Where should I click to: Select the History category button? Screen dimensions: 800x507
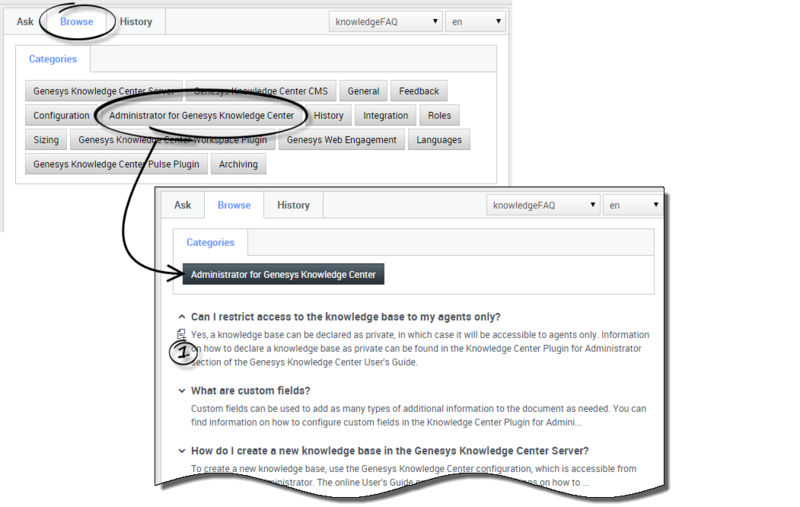pyautogui.click(x=329, y=116)
